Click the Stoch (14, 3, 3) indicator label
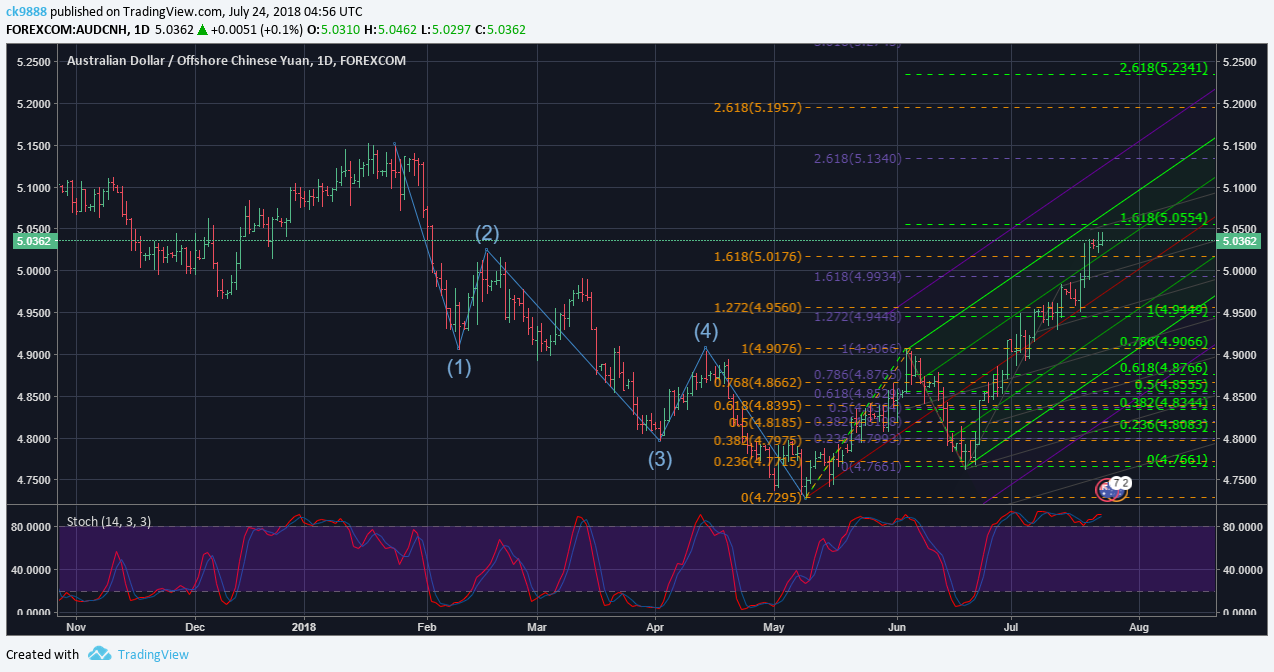The width and height of the screenshot is (1274, 672). coord(109,522)
